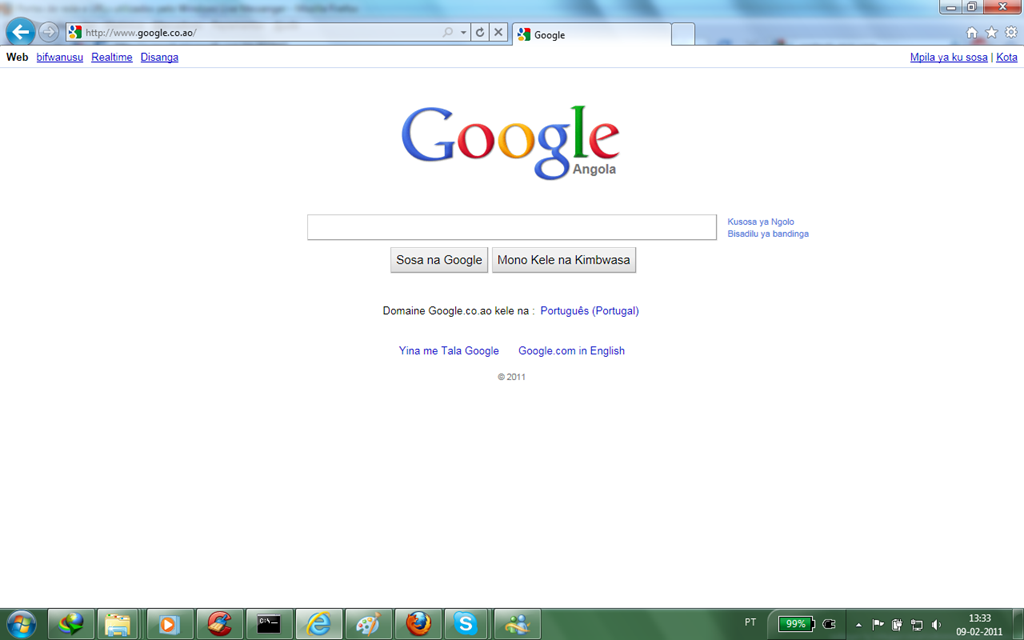Open Skype from the taskbar
The image size is (1024, 640).
coord(466,624)
